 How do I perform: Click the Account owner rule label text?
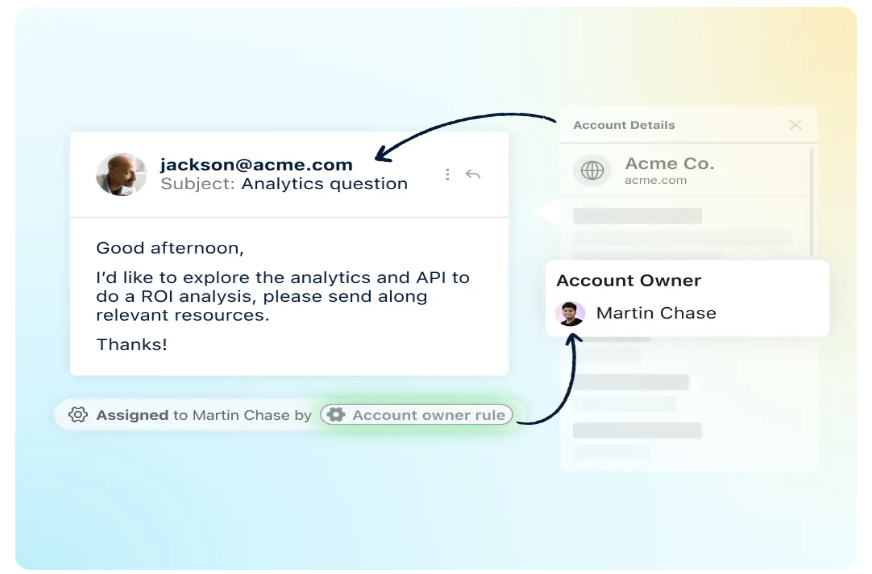(428, 415)
